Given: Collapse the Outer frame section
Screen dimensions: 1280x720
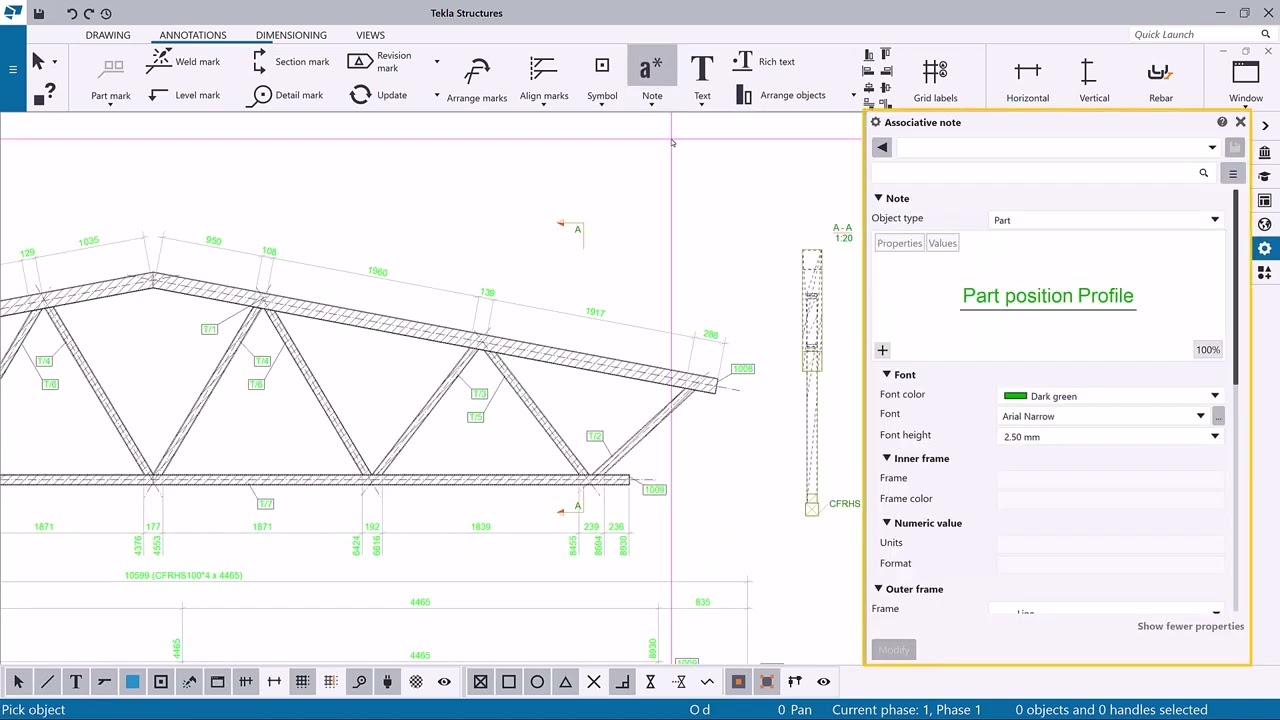Looking at the screenshot, I should point(879,589).
